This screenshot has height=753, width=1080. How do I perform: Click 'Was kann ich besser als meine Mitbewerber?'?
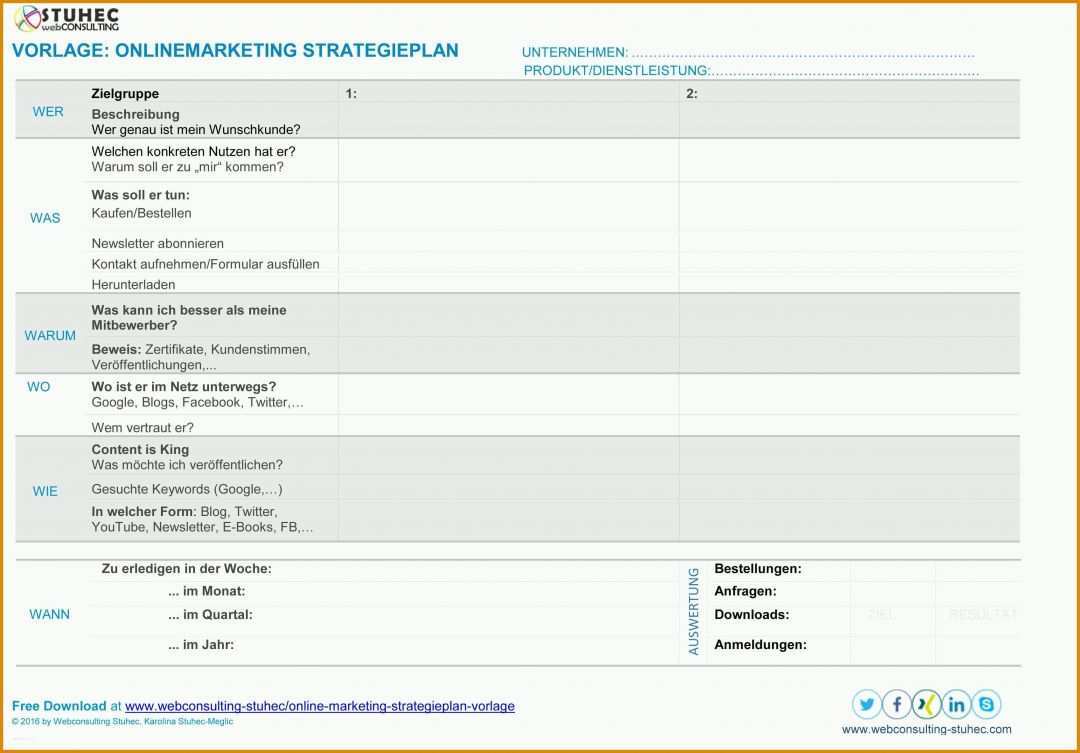pos(189,318)
